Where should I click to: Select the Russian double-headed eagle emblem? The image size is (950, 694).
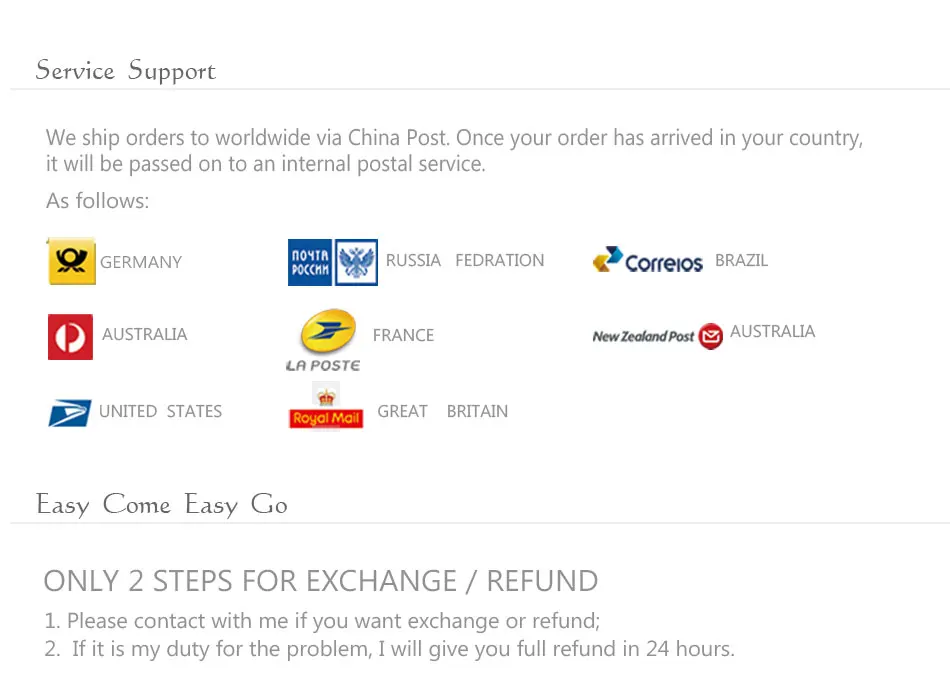[356, 262]
